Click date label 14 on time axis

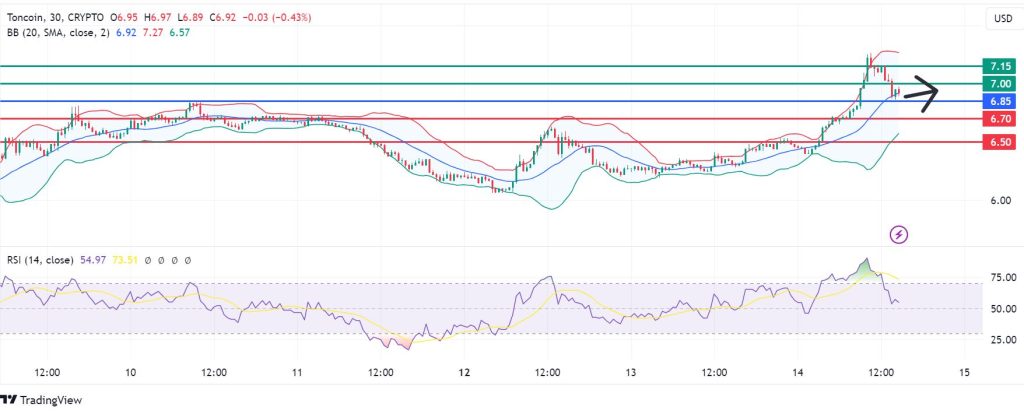coord(798,372)
